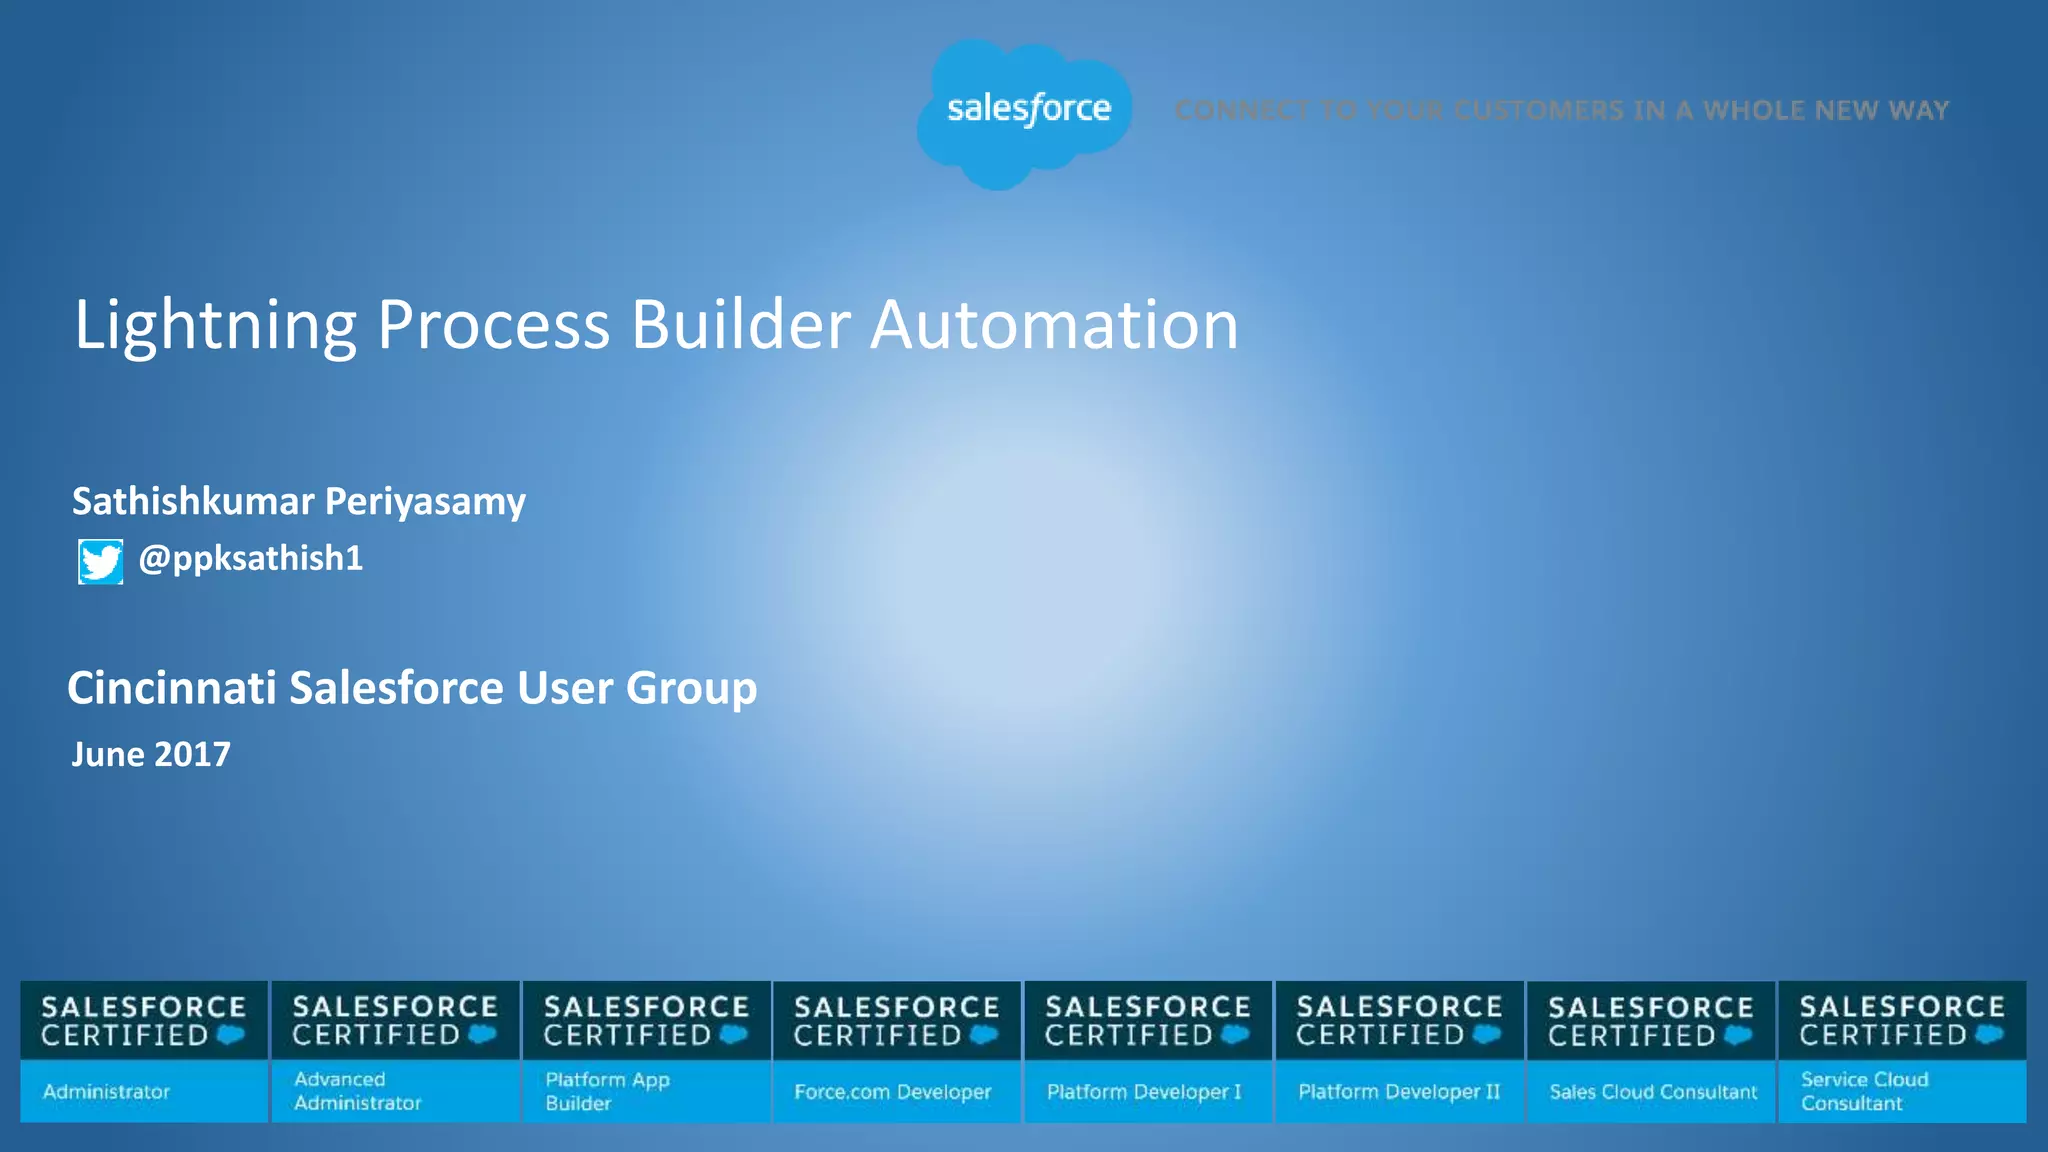Click the Sales Cloud Consultant badge
Viewport: 2048px width, 1152px height.
1651,1091
